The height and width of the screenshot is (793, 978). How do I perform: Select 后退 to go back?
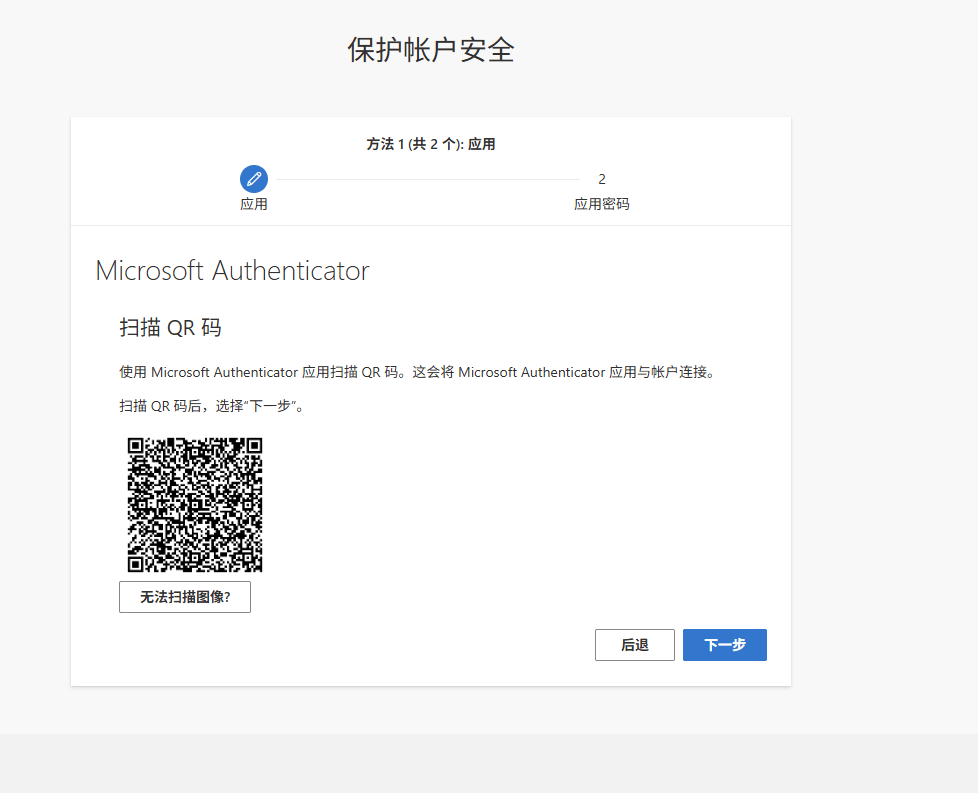634,645
